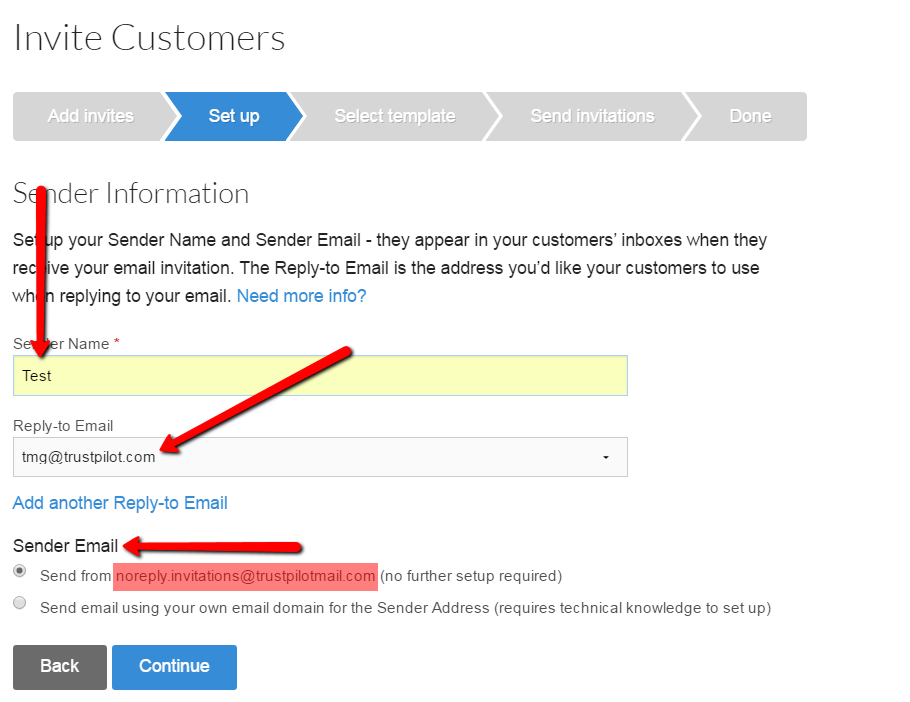
Task: Open the Send invitations step
Action: 592,116
